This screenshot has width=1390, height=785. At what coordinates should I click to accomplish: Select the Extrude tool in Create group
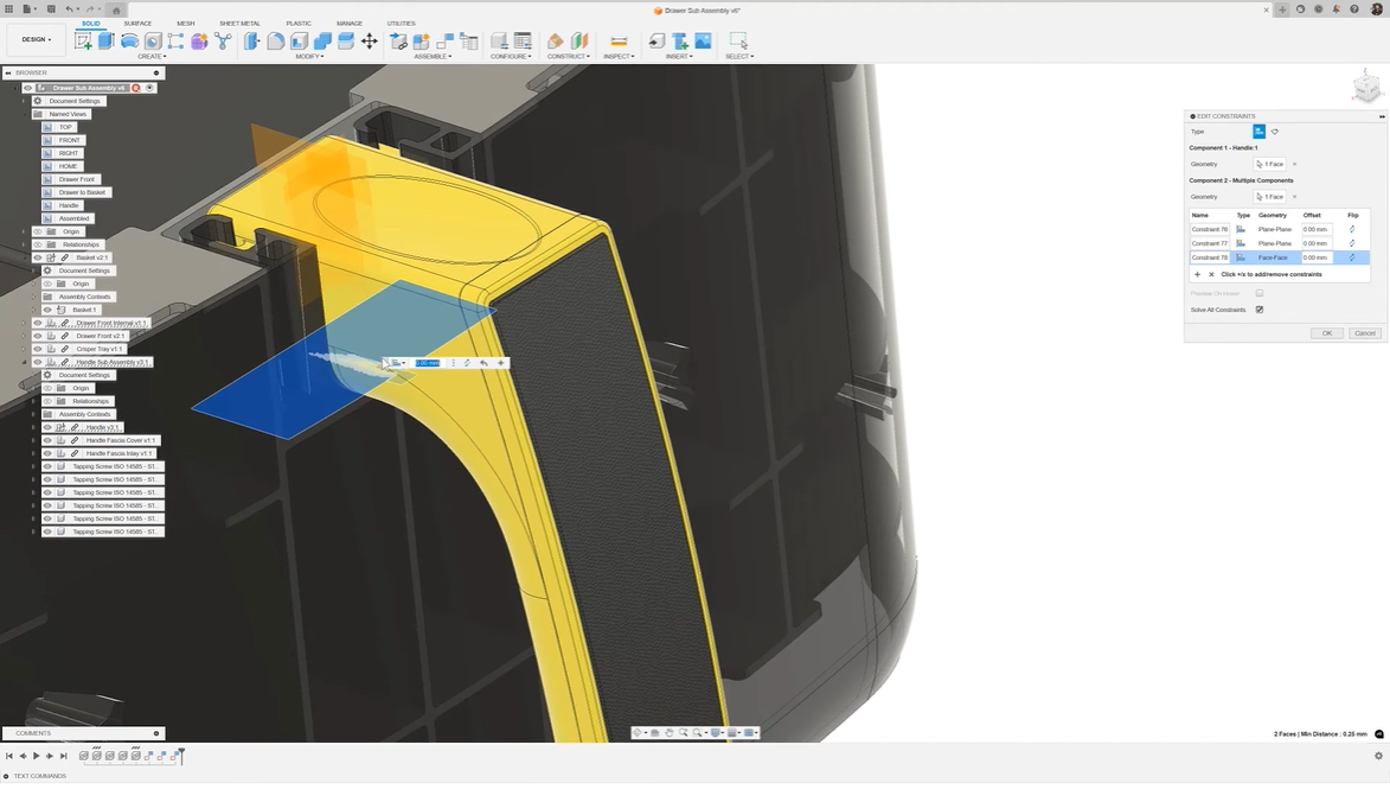[106, 41]
